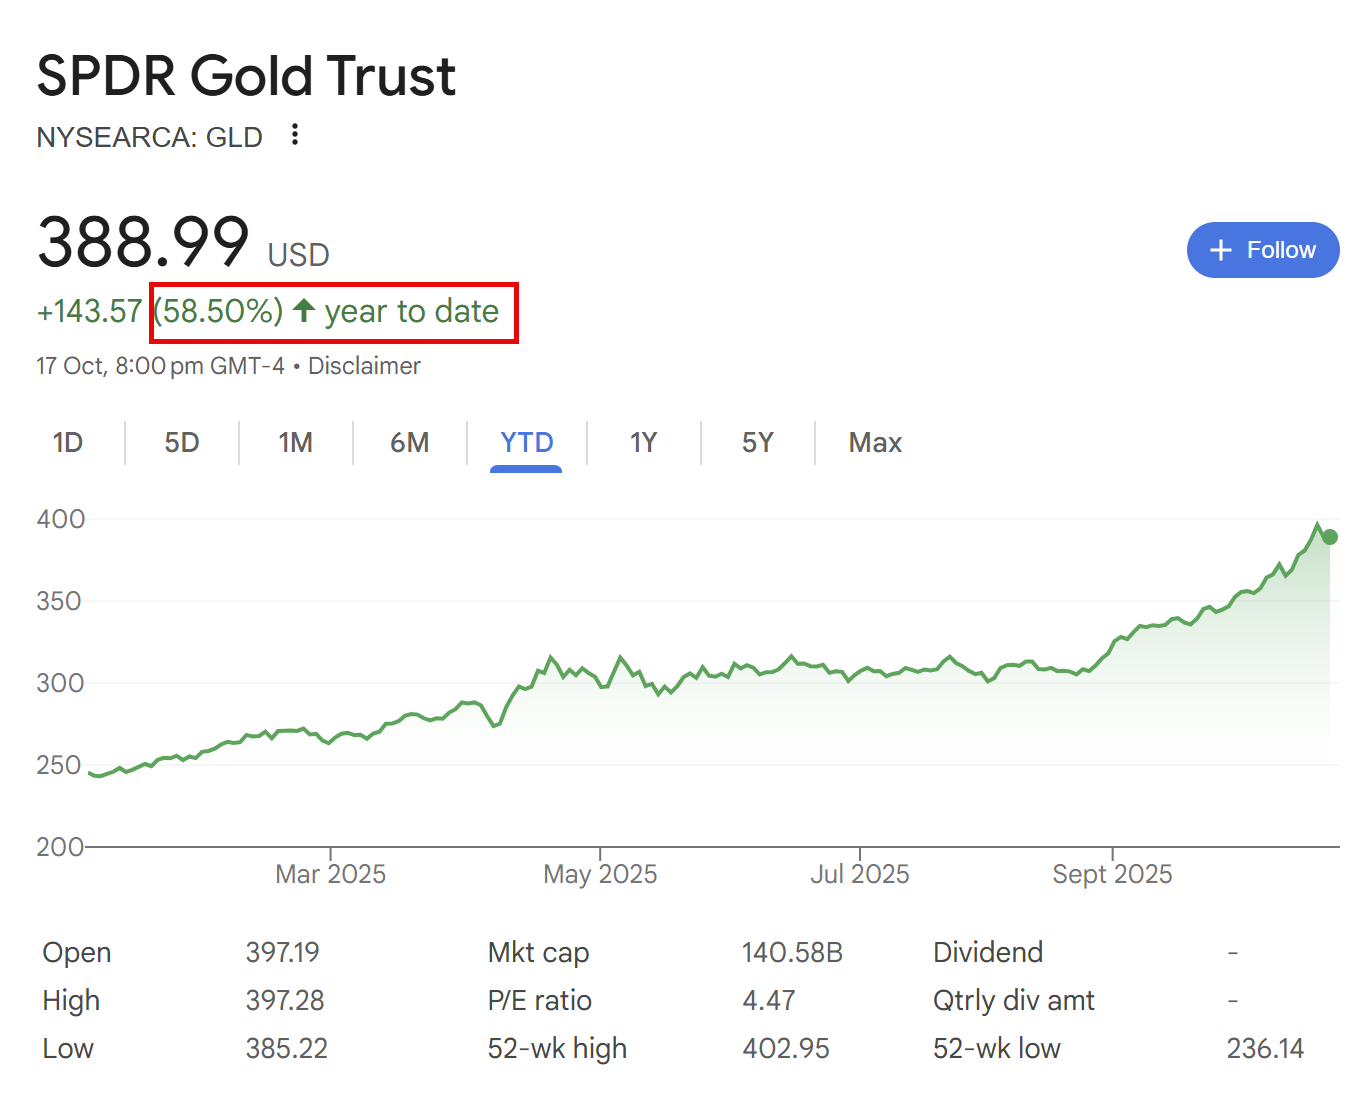Switch to the 6M chart view
Screen dimensions: 1353x1093
[410, 443]
